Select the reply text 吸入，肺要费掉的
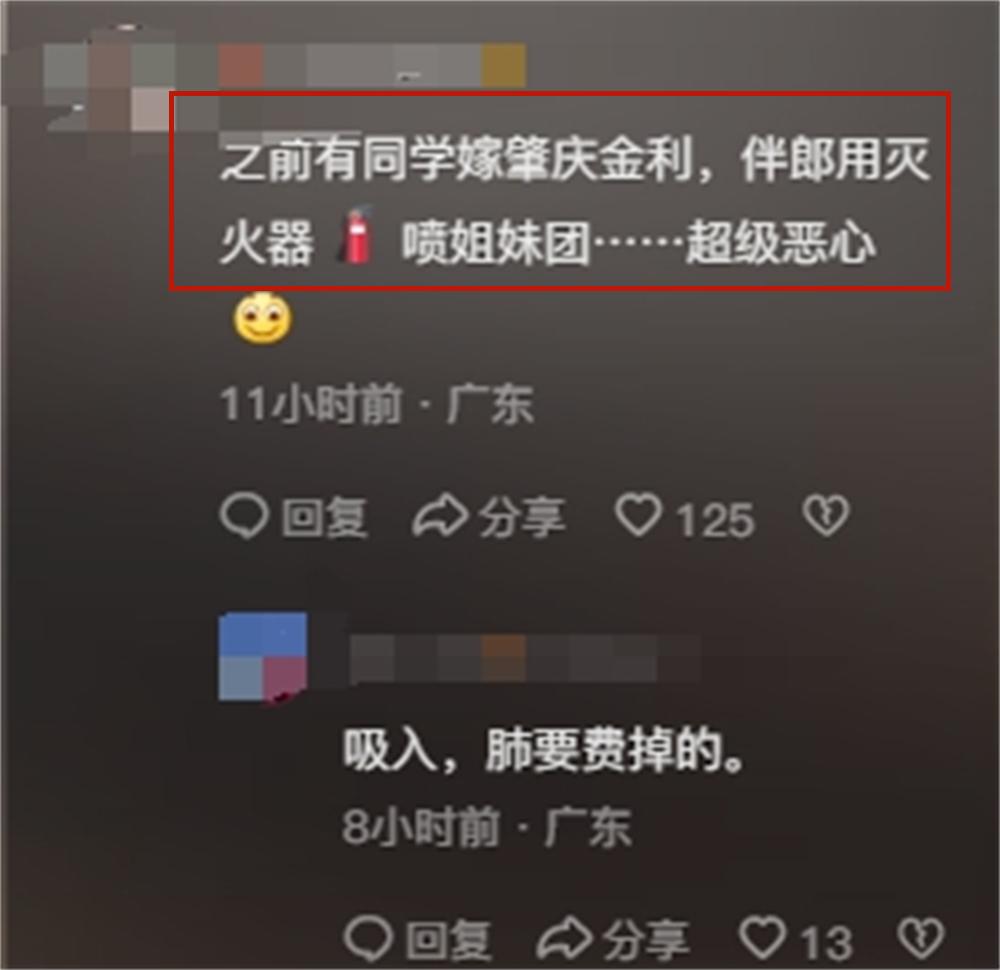 (x=543, y=751)
